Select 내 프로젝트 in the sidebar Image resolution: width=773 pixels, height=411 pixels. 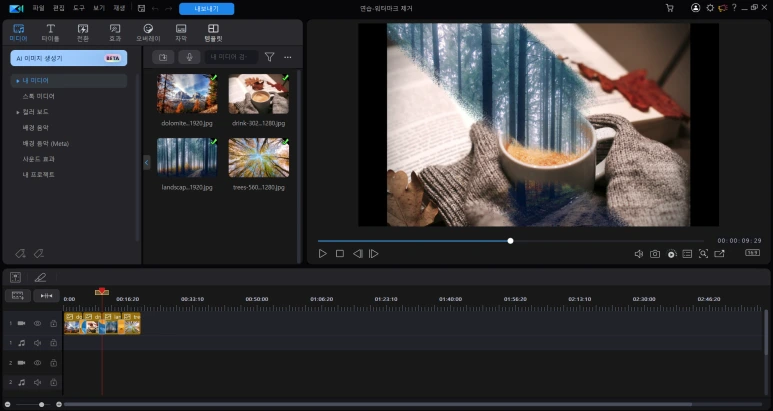[x=38, y=175]
